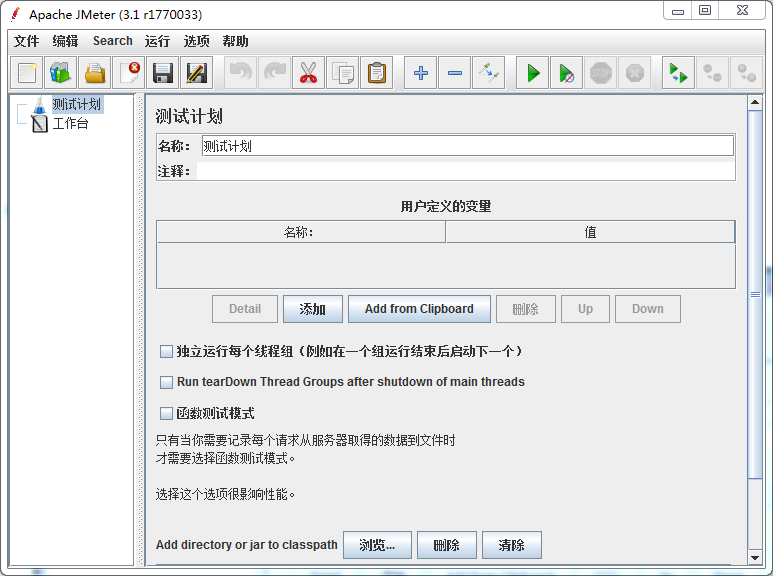Screen dimensions: 773x576
Task: Click 删除 button next to Add from Clipboard
Action: tap(526, 309)
